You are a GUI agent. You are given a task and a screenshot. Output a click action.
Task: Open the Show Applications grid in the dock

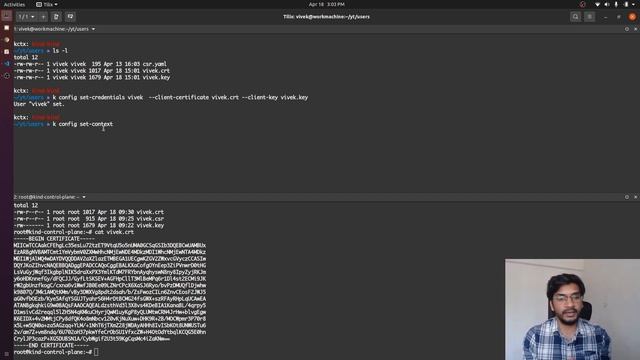pos(7,354)
